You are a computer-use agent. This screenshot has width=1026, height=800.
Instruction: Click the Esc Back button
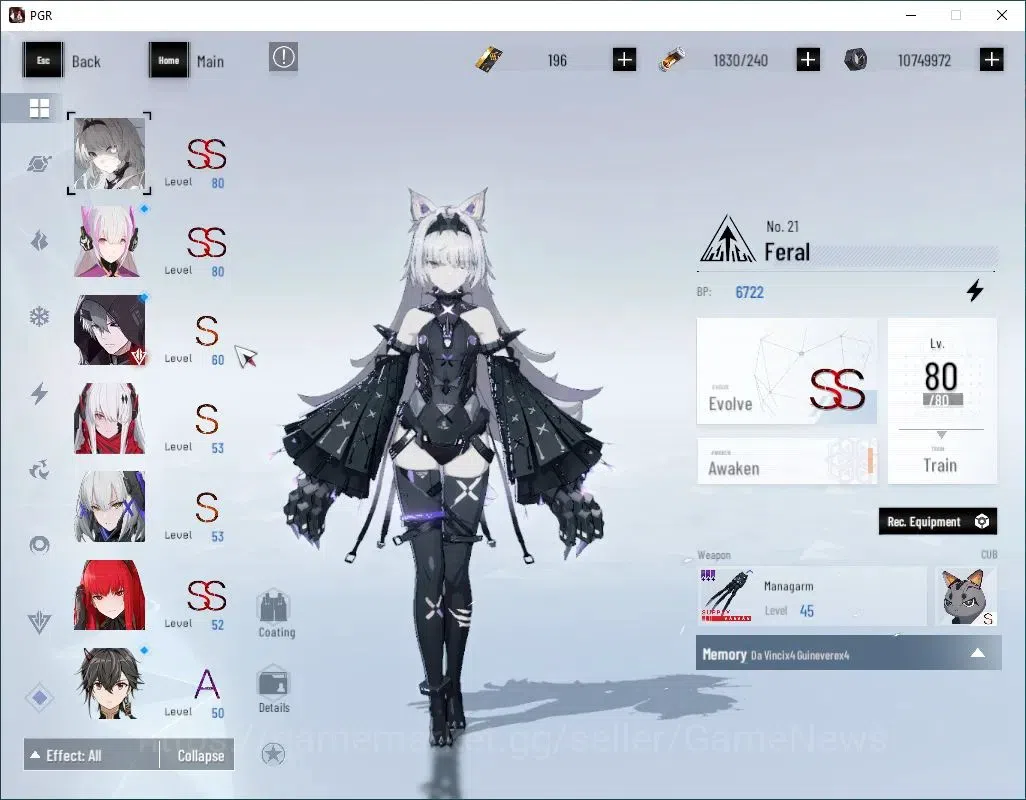coord(62,60)
